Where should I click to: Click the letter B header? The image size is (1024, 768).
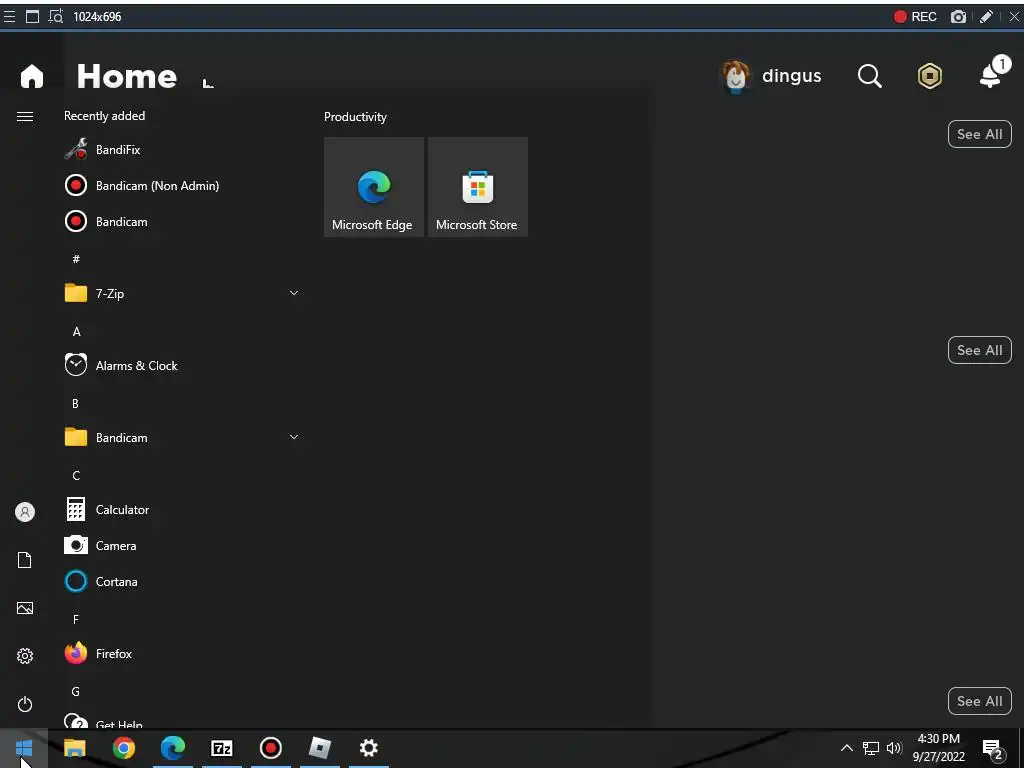(75, 404)
